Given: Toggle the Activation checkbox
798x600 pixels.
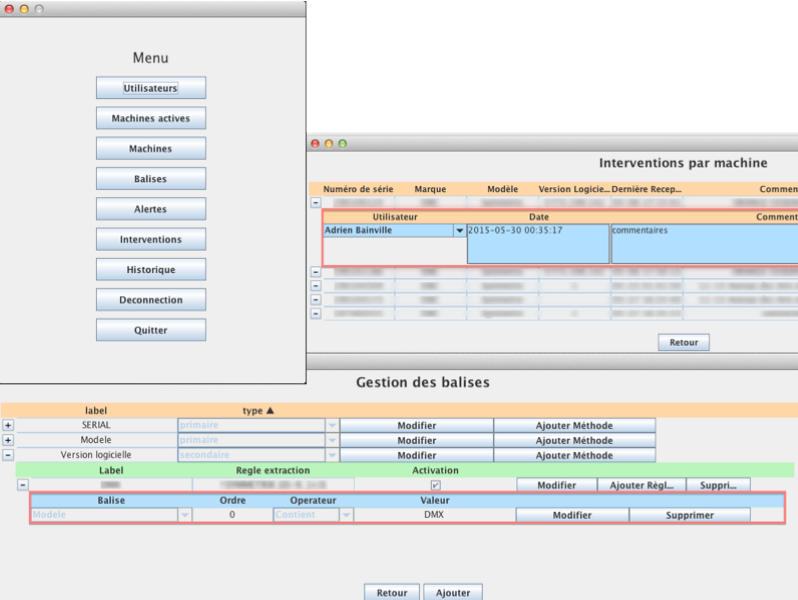Looking at the screenshot, I should tap(436, 485).
